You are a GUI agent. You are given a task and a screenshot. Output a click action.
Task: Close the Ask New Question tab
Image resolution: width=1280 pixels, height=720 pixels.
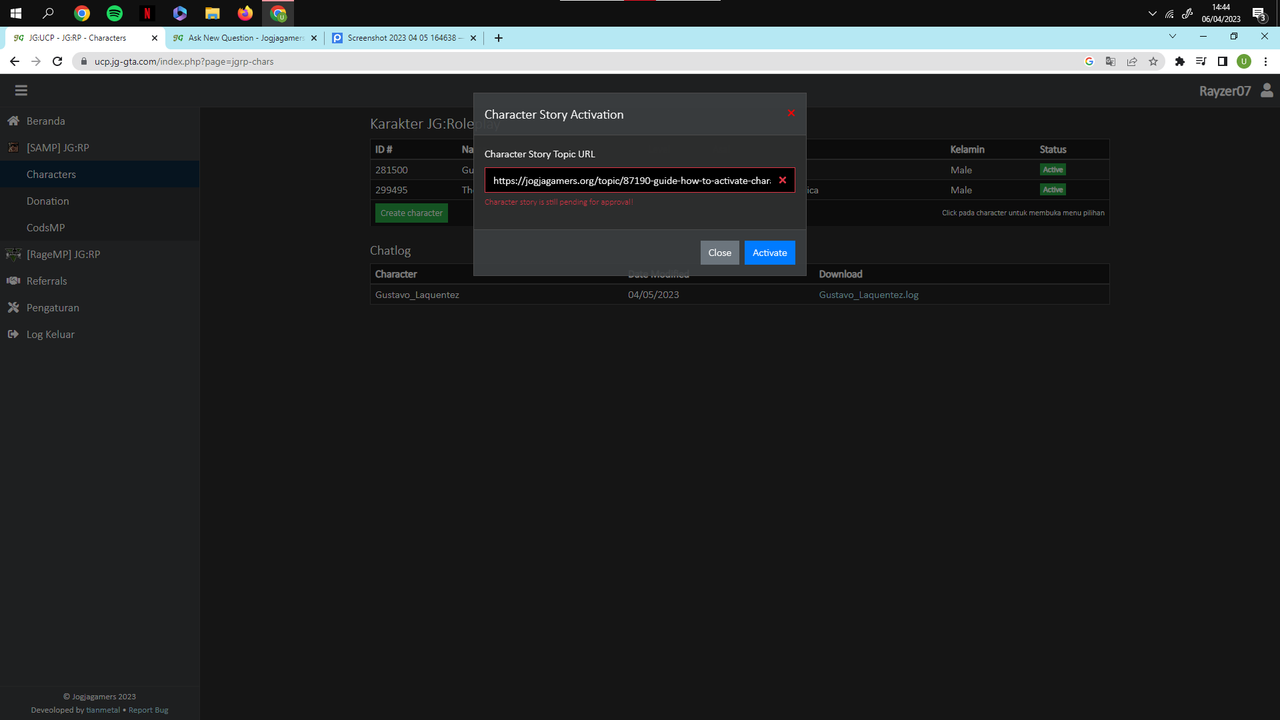pos(314,38)
